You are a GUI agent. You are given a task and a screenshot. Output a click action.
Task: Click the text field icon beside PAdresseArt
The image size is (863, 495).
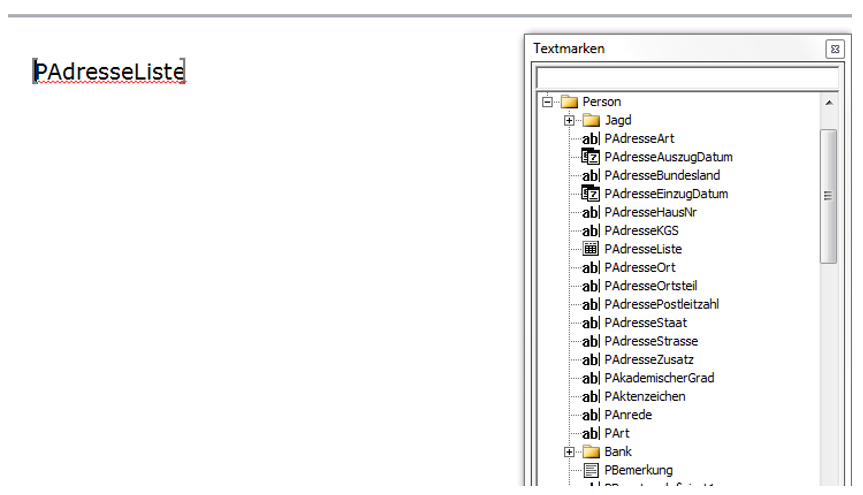590,139
